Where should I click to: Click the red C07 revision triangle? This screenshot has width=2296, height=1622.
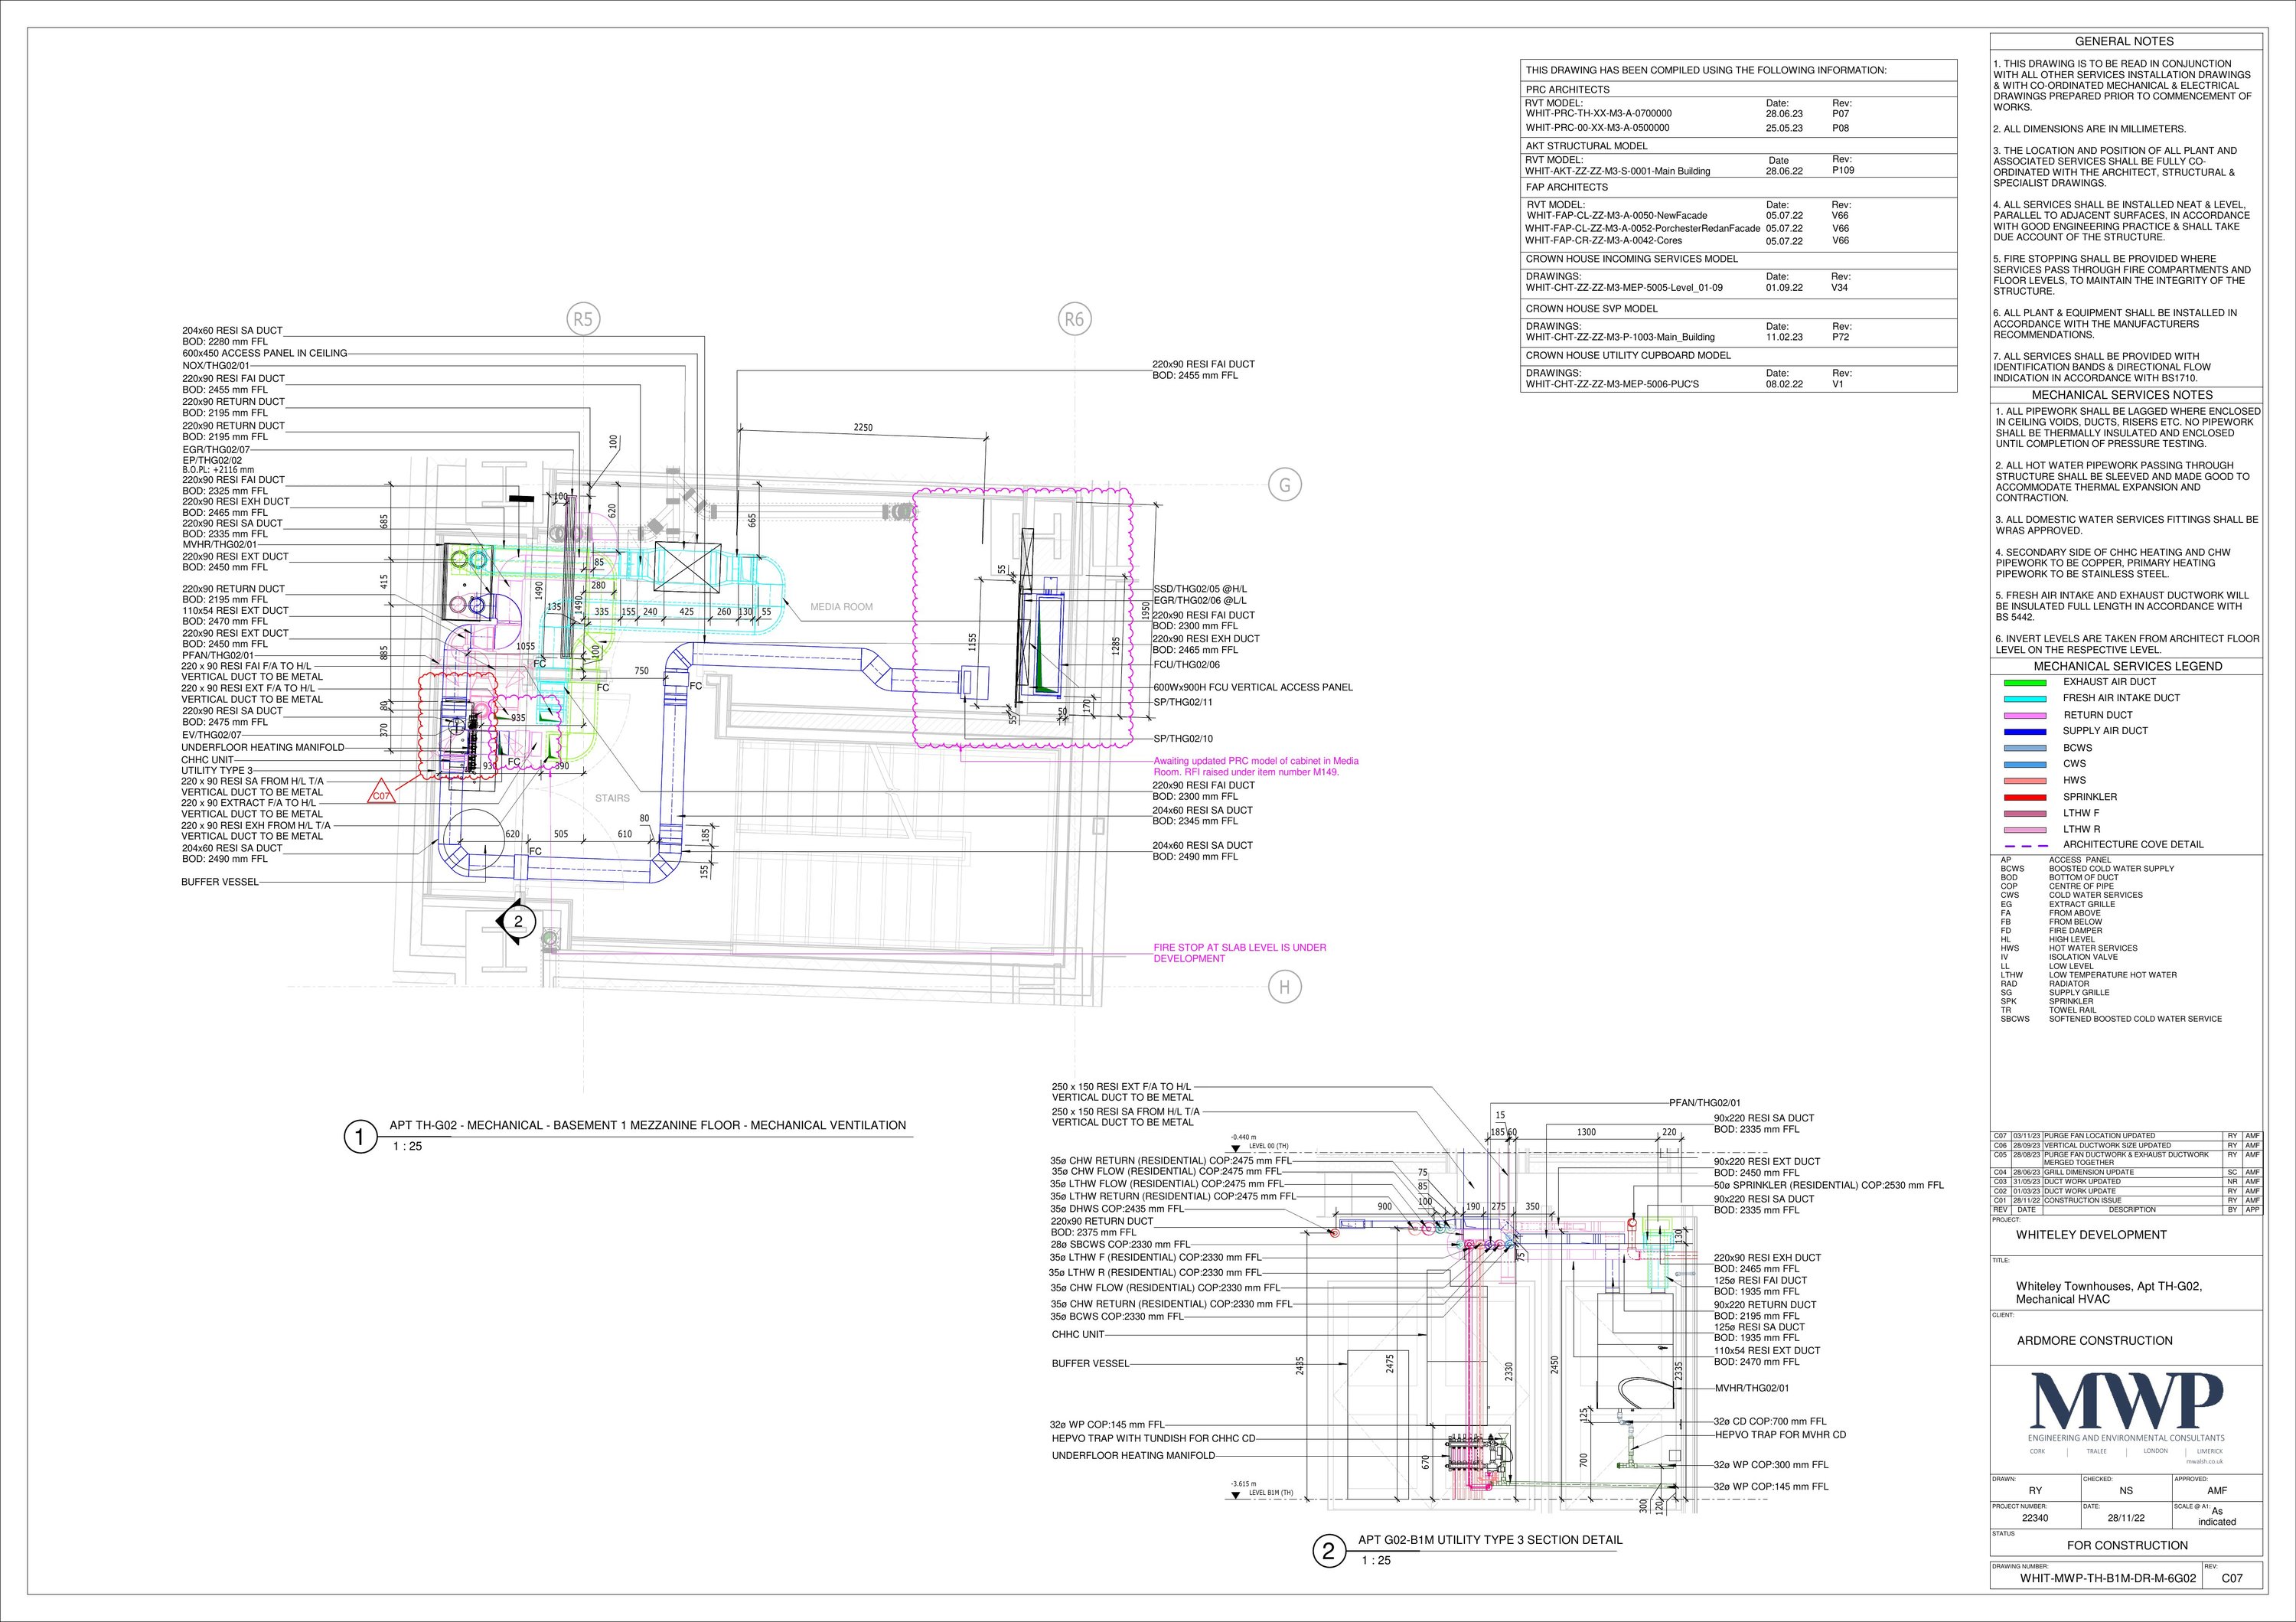(x=380, y=795)
